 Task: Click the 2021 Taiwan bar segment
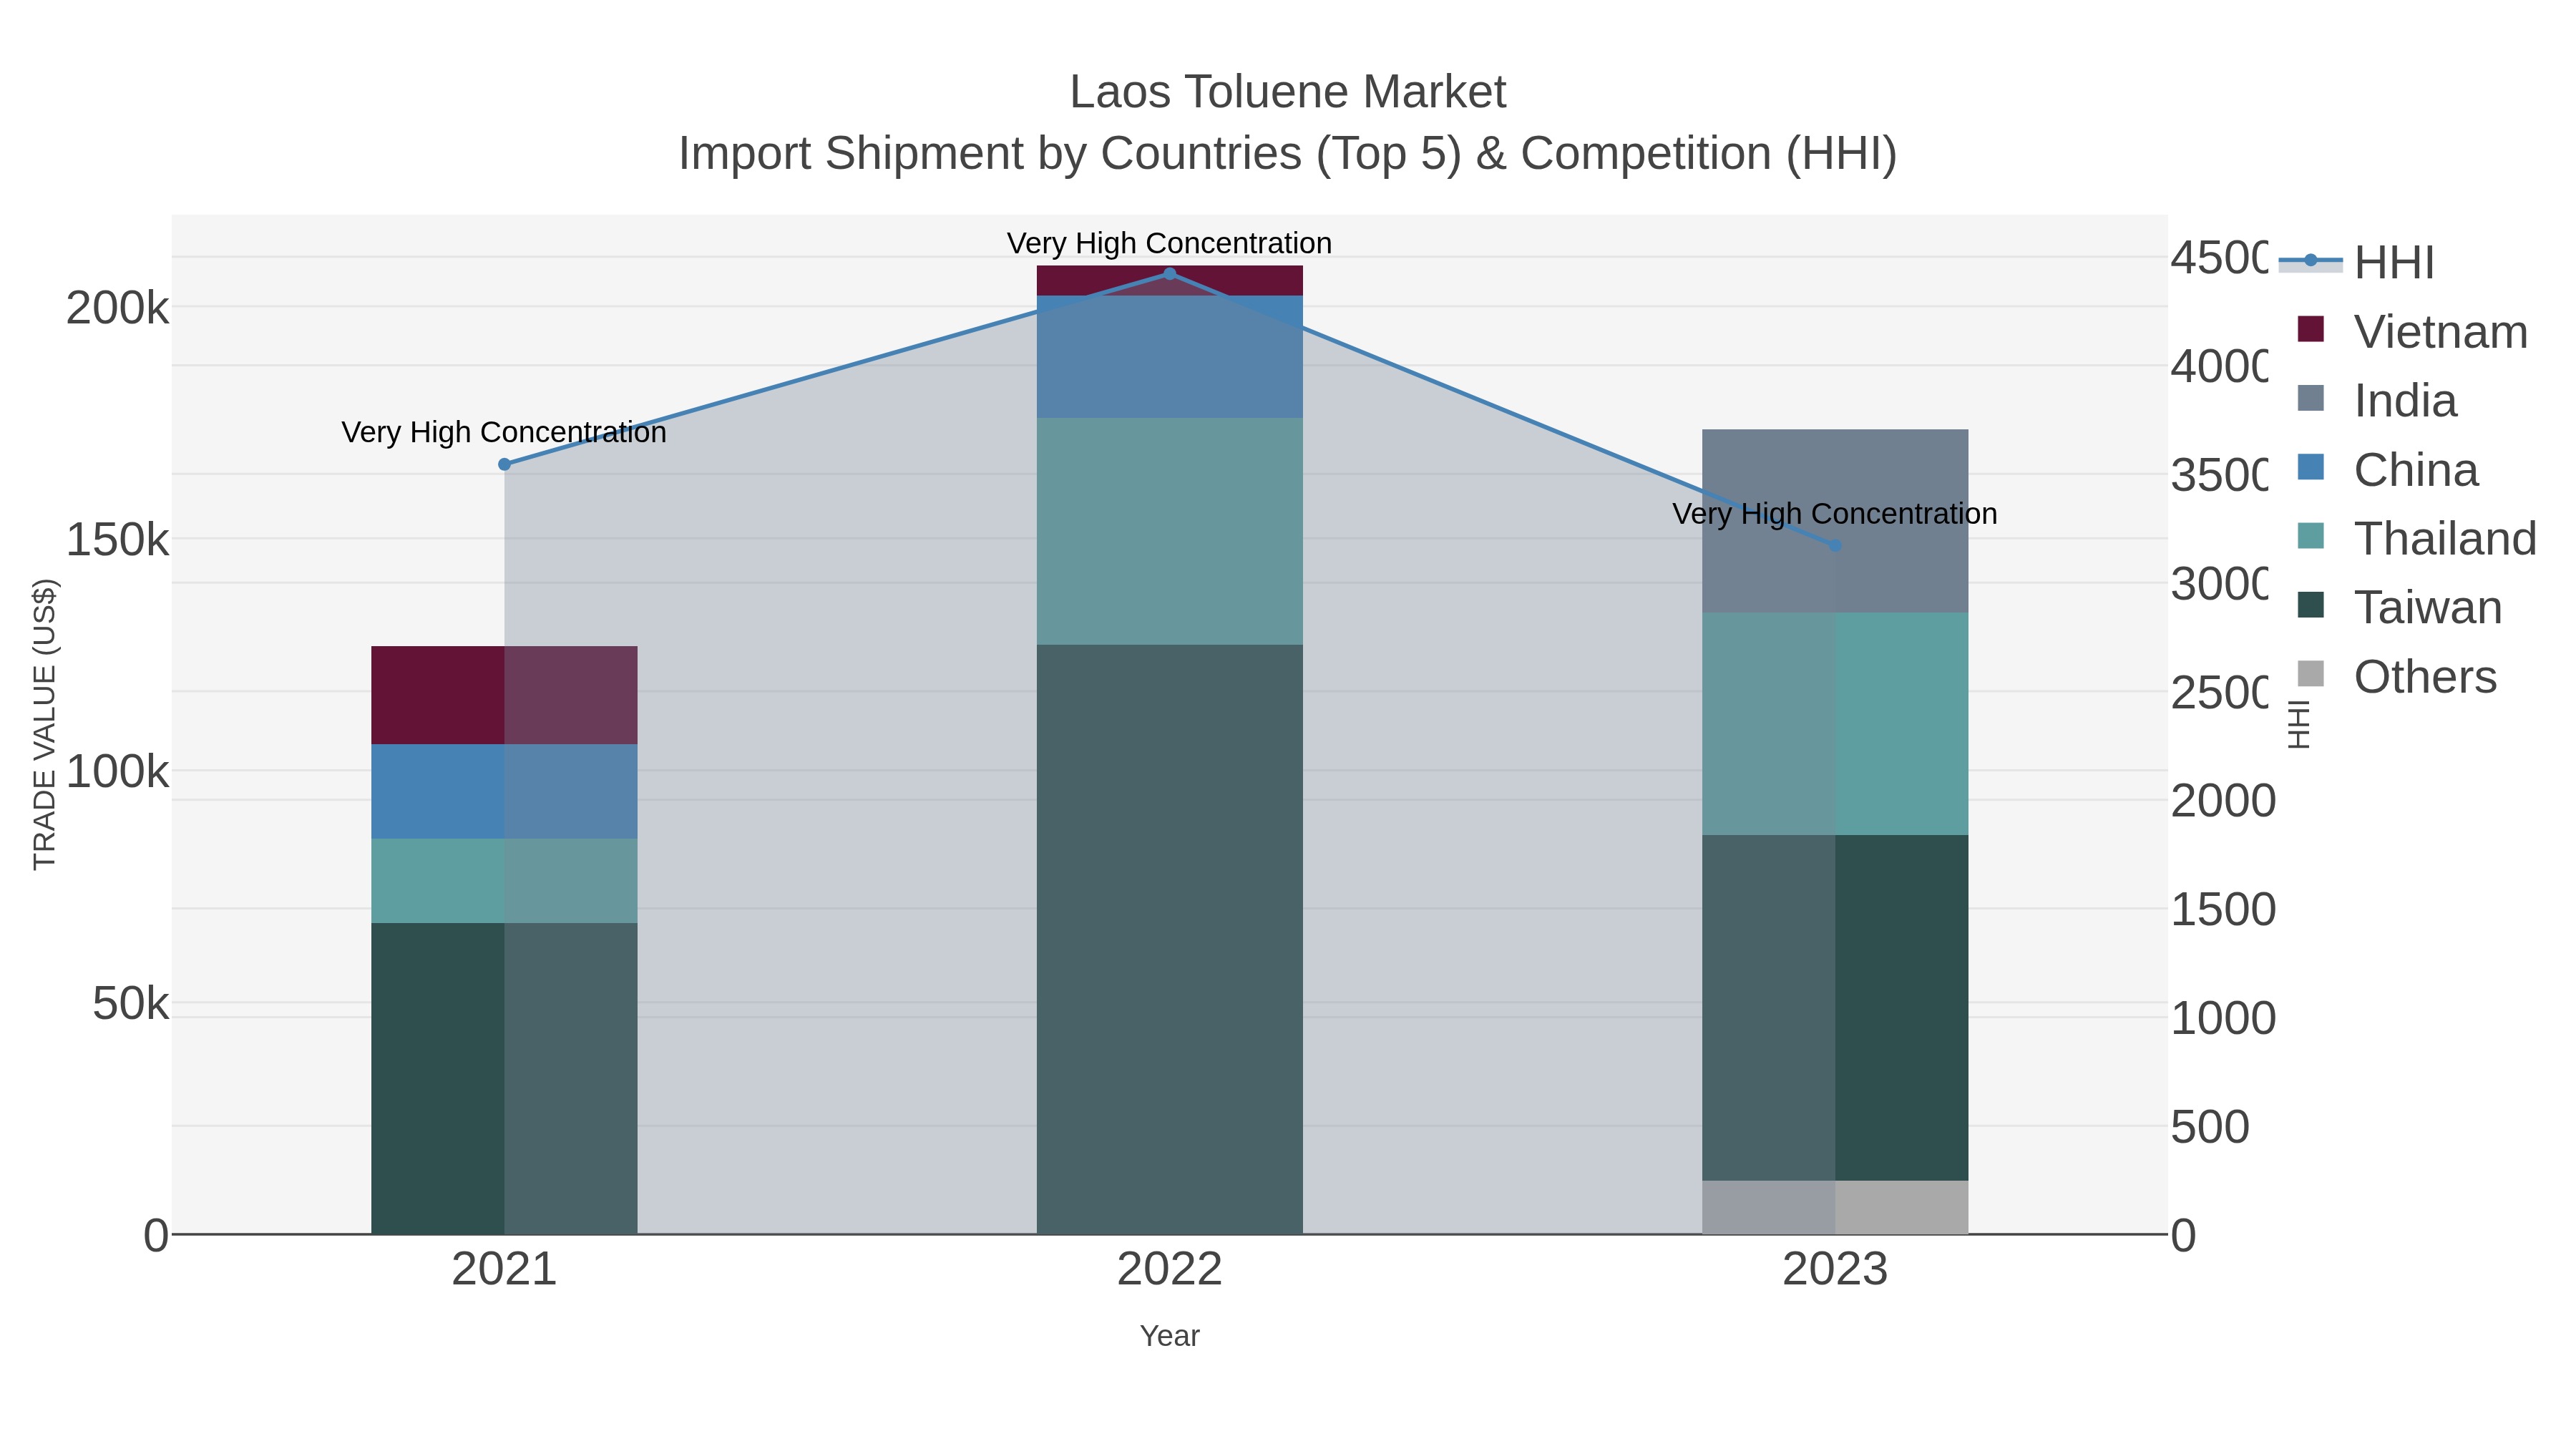[504, 1078]
